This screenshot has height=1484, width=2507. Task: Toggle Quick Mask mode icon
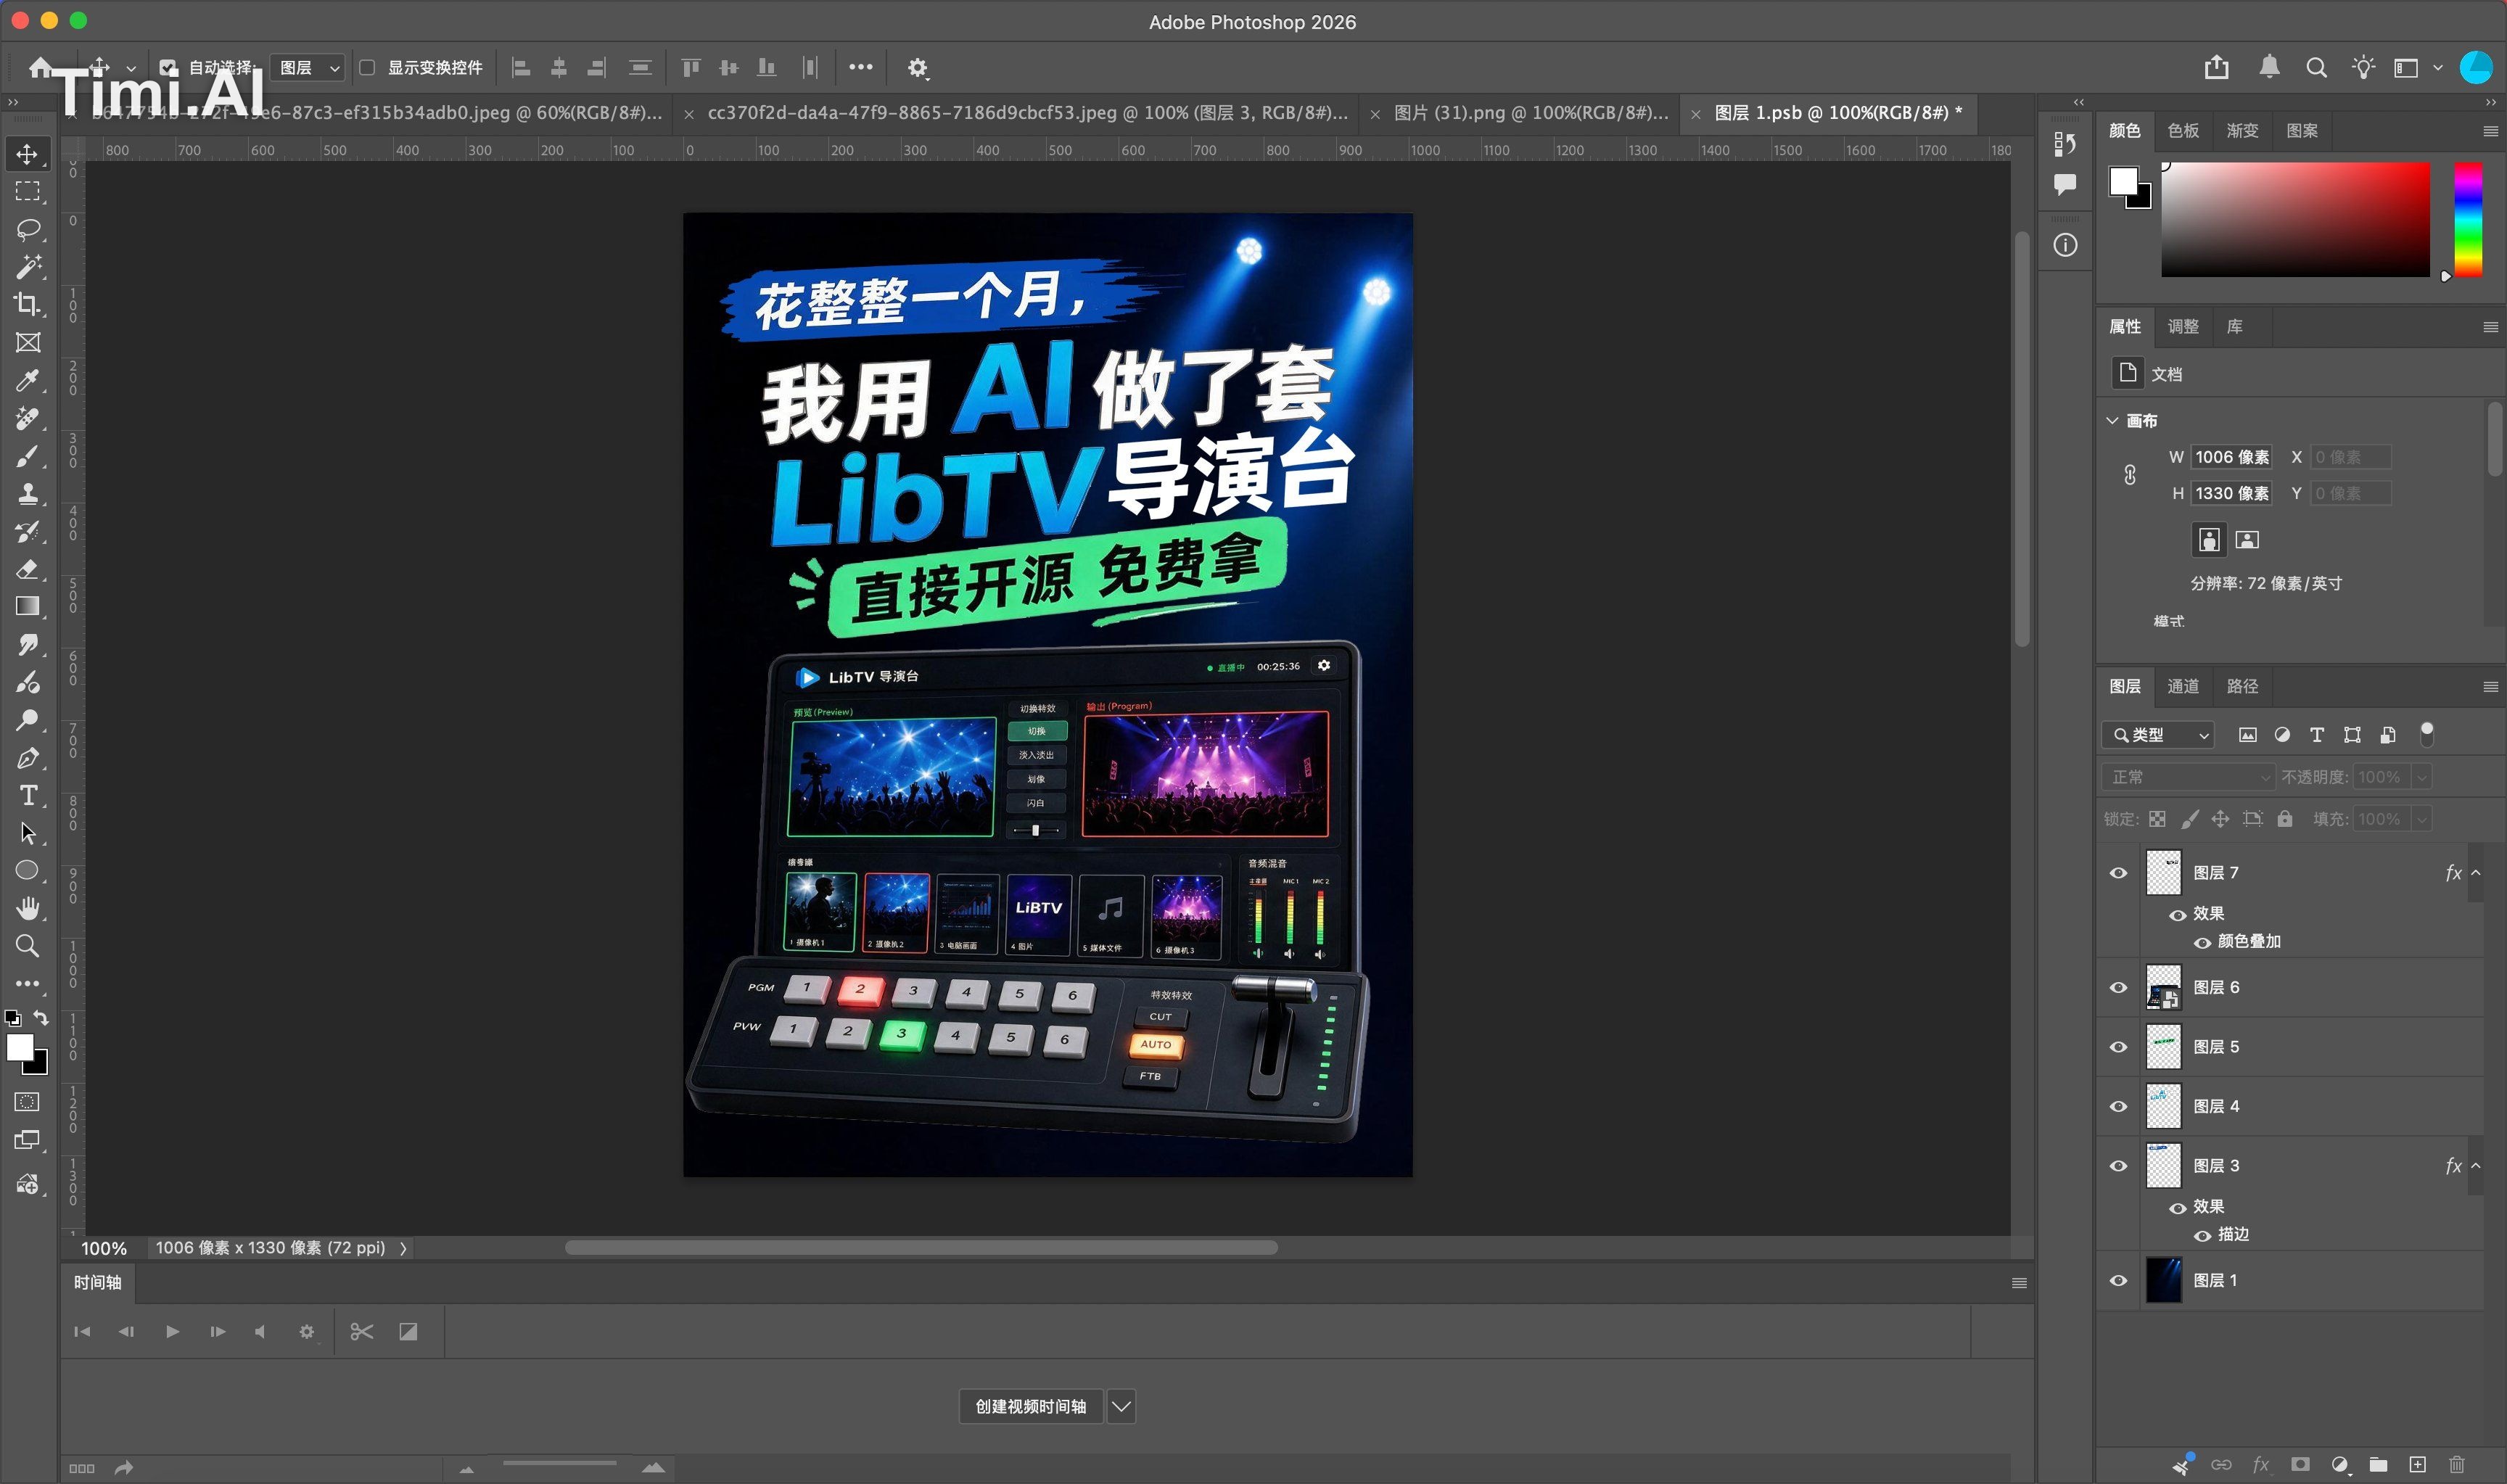click(x=27, y=1102)
